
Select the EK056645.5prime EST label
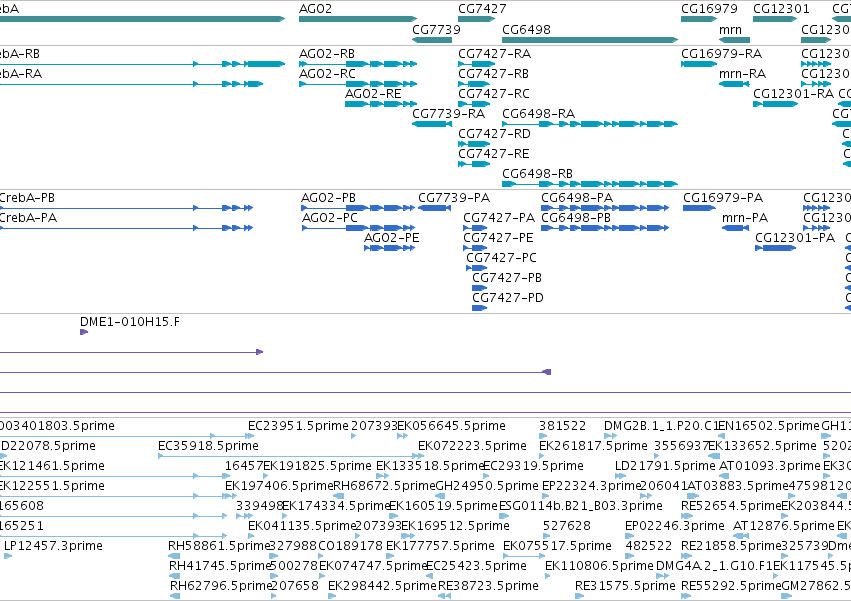tap(452, 426)
